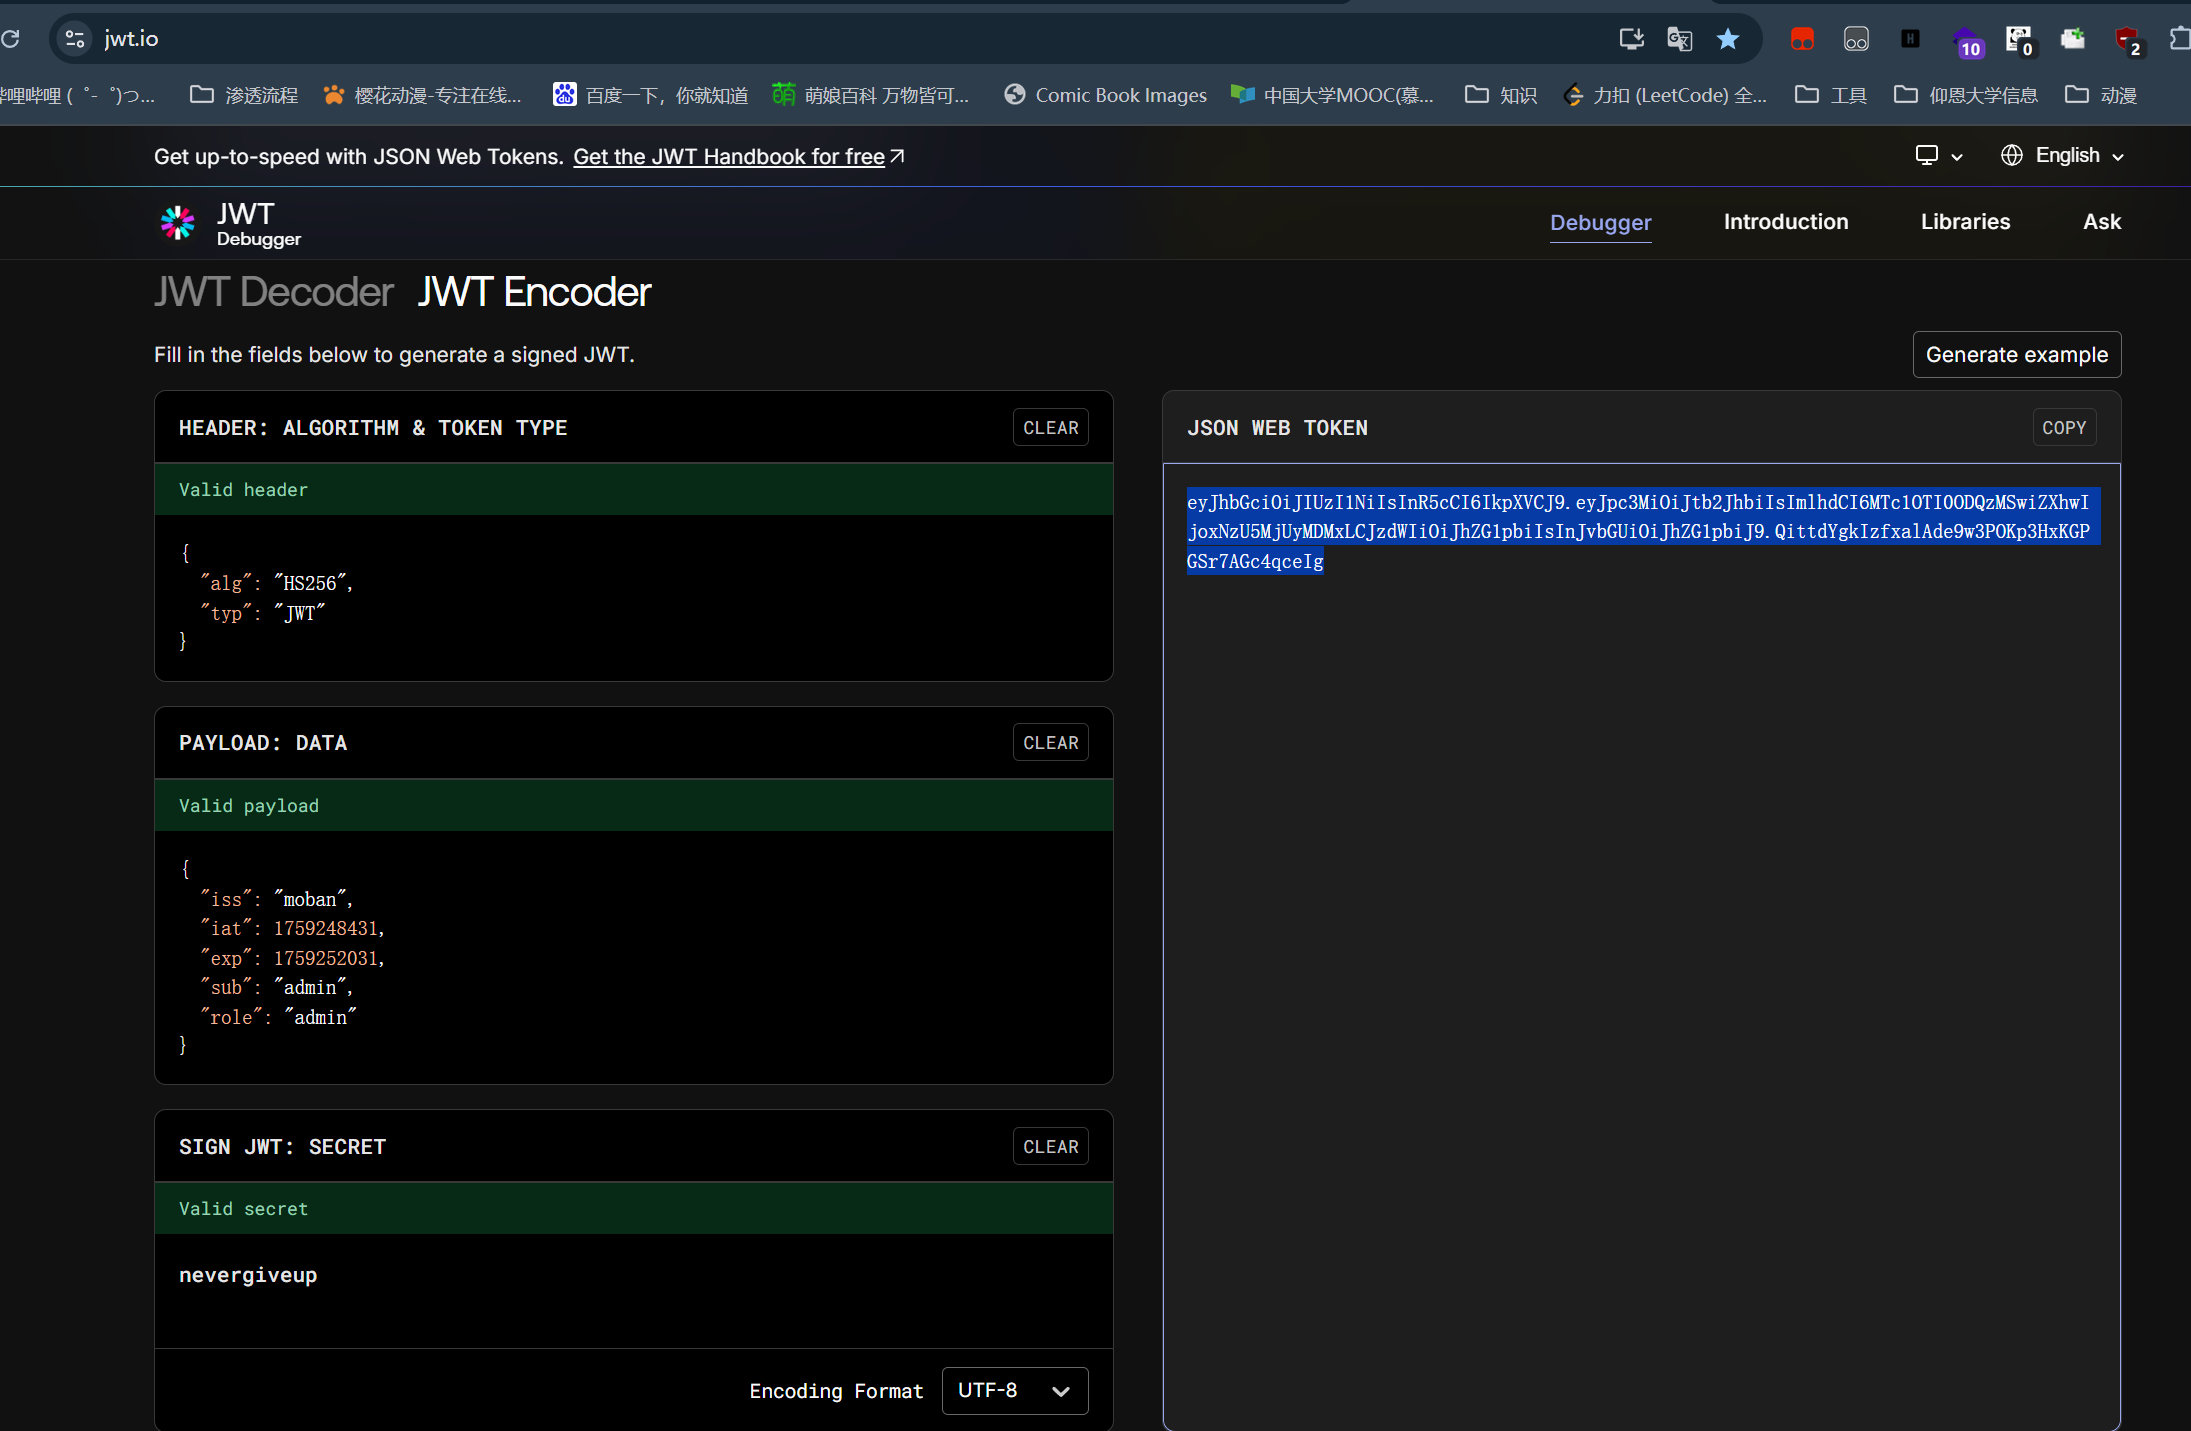
Task: Click the install app icon in address bar
Action: [1631, 39]
